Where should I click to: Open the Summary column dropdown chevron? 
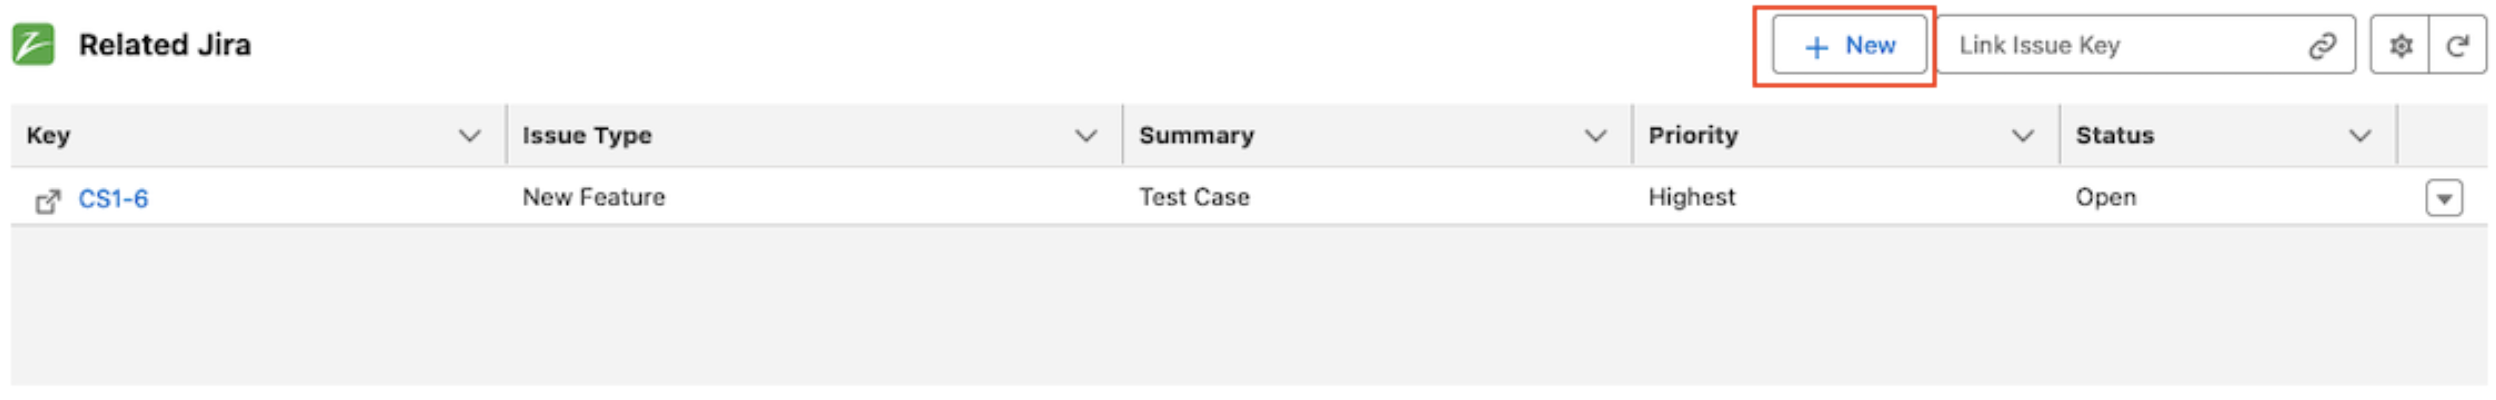(x=1595, y=135)
